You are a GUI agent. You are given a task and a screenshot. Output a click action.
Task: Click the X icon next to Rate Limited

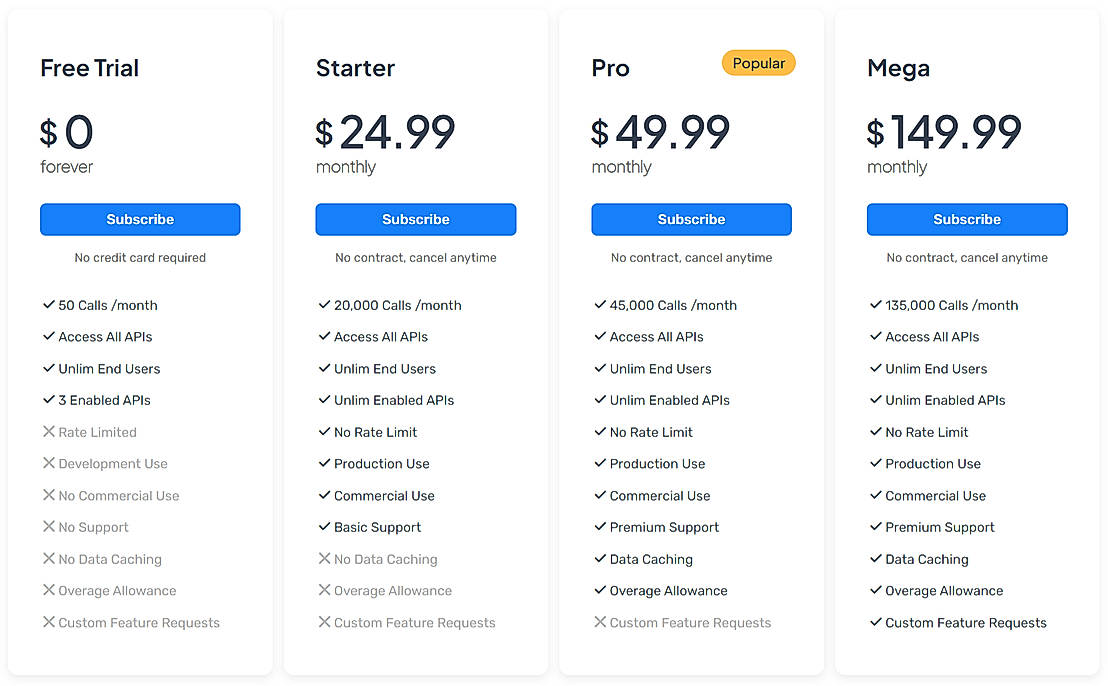pos(48,432)
